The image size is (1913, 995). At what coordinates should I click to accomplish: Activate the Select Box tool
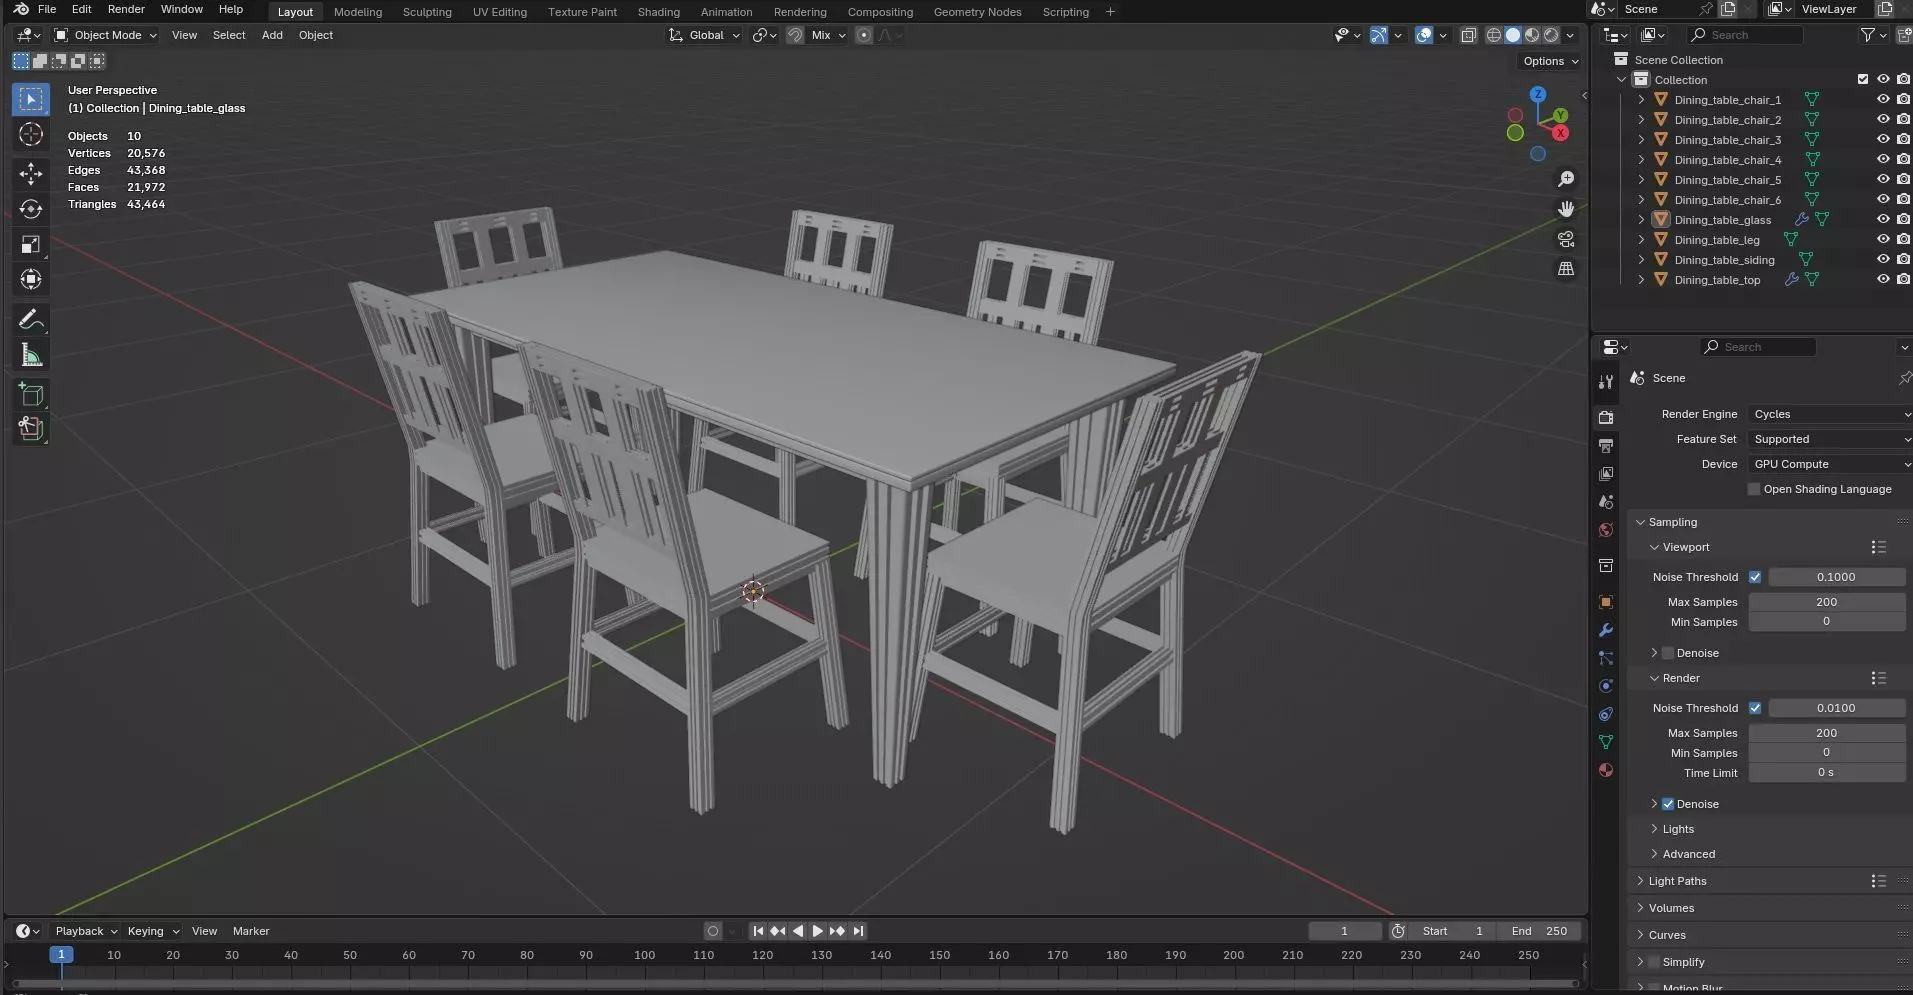coord(31,99)
